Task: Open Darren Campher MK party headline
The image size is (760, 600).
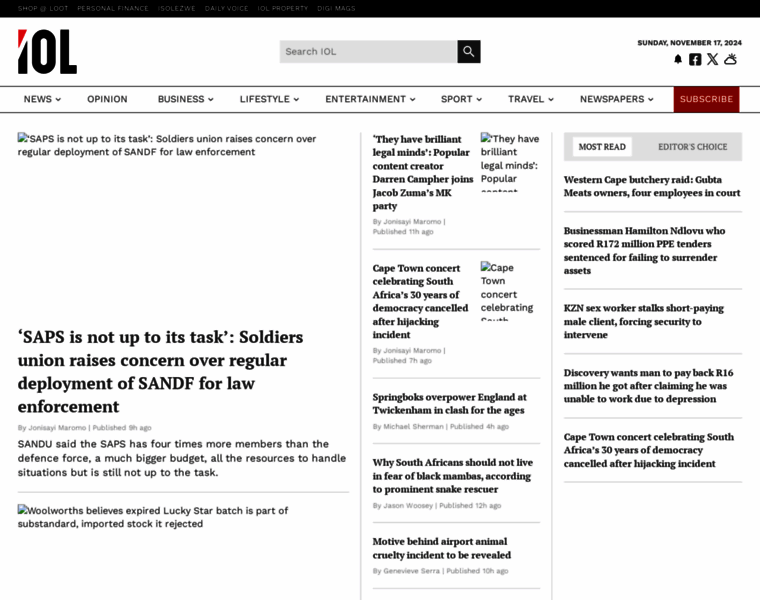Action: coord(423,173)
